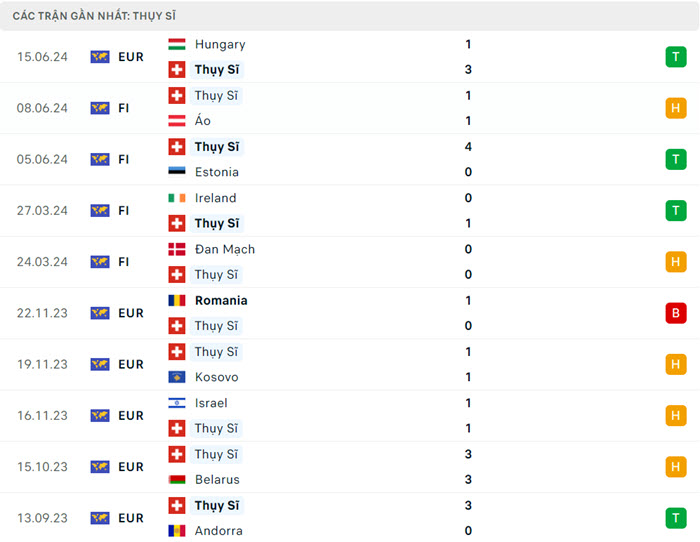The height and width of the screenshot is (542, 700).
Task: Click the Austria flag next to Áo
Action: click(x=177, y=121)
